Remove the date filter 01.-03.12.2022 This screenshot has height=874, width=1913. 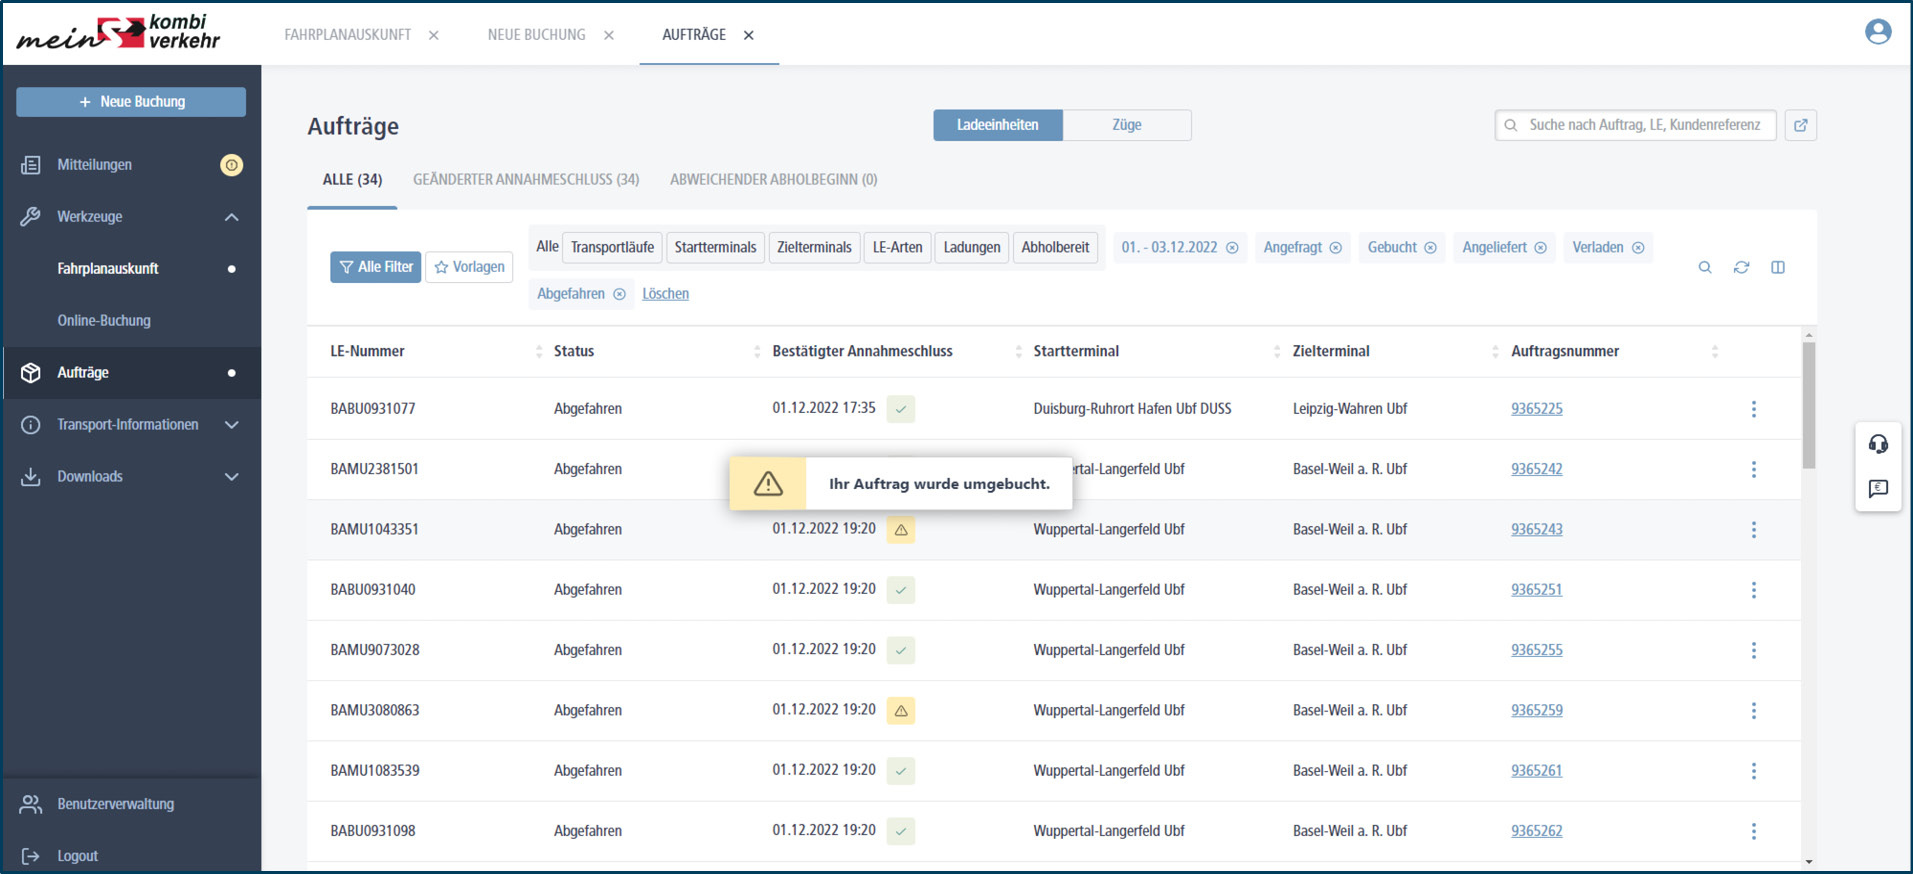coord(1232,248)
